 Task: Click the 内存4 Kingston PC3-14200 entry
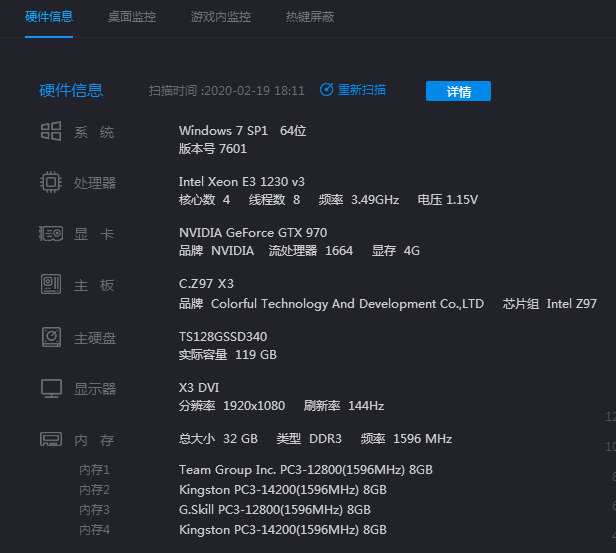283,530
